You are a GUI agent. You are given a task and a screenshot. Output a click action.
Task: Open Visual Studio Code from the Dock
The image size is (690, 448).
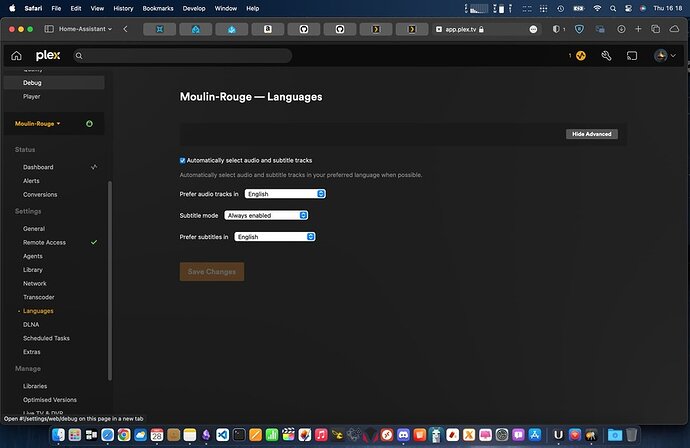223,435
